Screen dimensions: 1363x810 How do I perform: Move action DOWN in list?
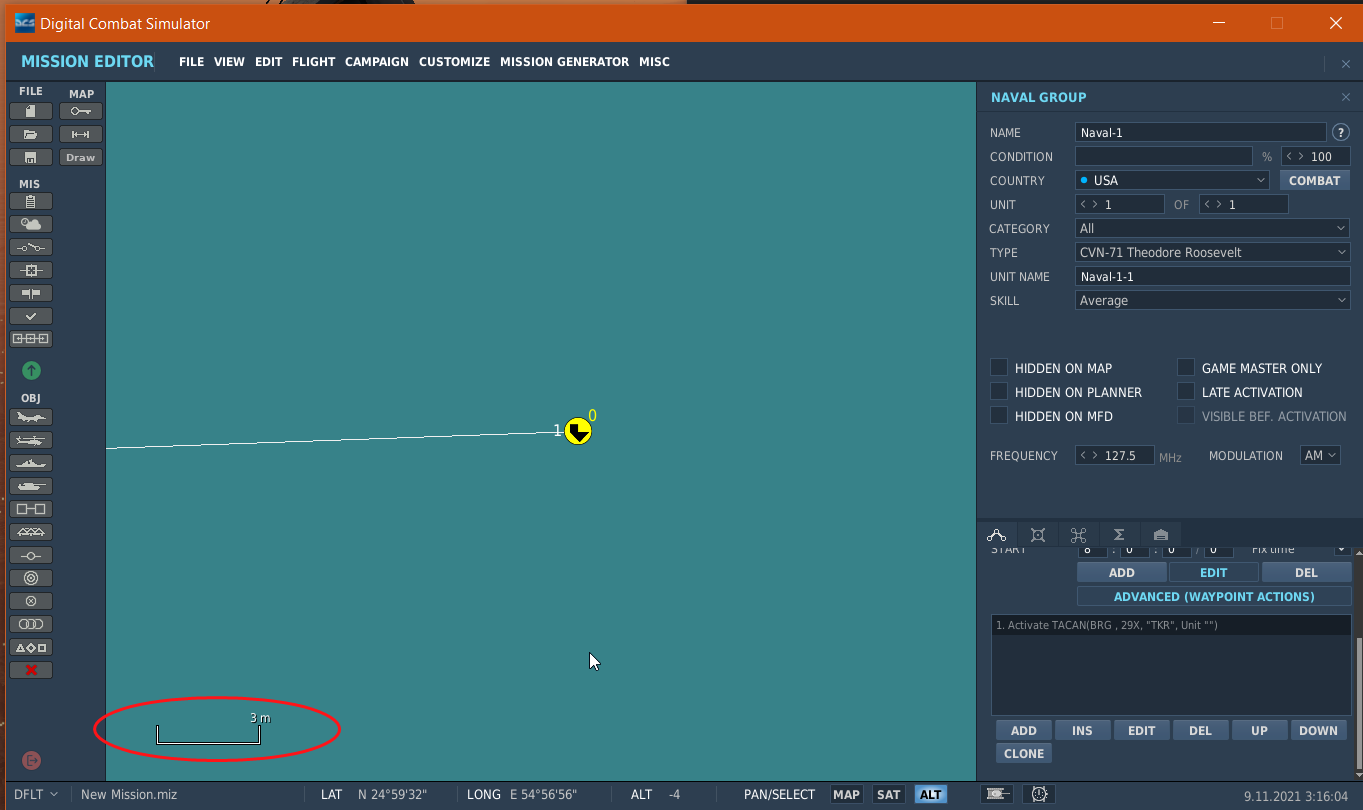[1318, 730]
